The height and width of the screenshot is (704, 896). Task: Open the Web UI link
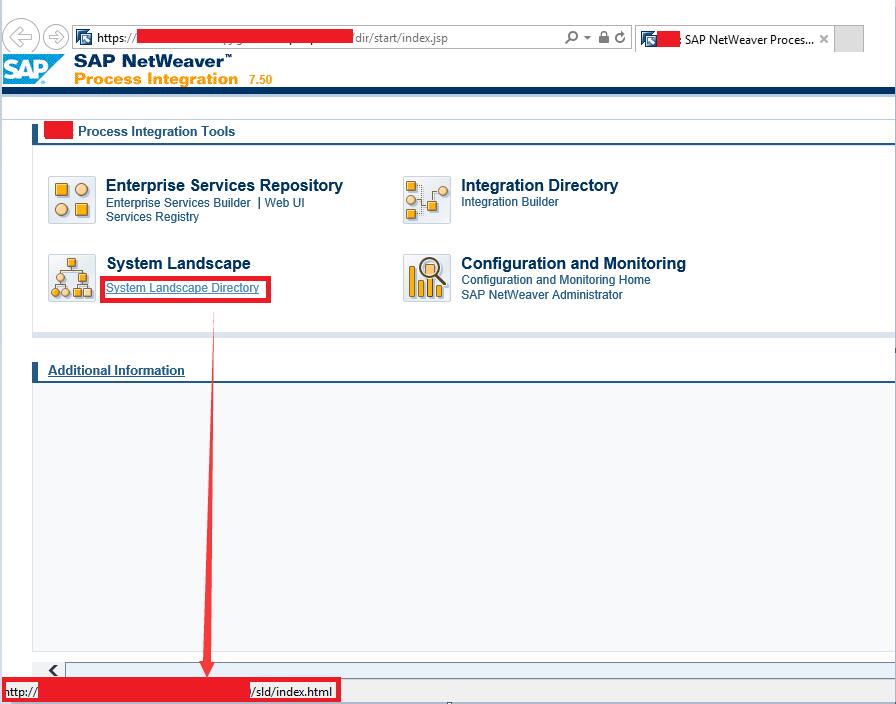(285, 203)
